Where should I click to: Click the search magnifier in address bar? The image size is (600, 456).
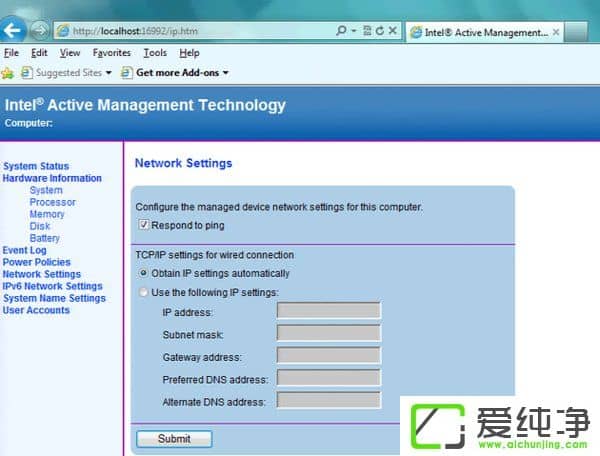click(341, 31)
